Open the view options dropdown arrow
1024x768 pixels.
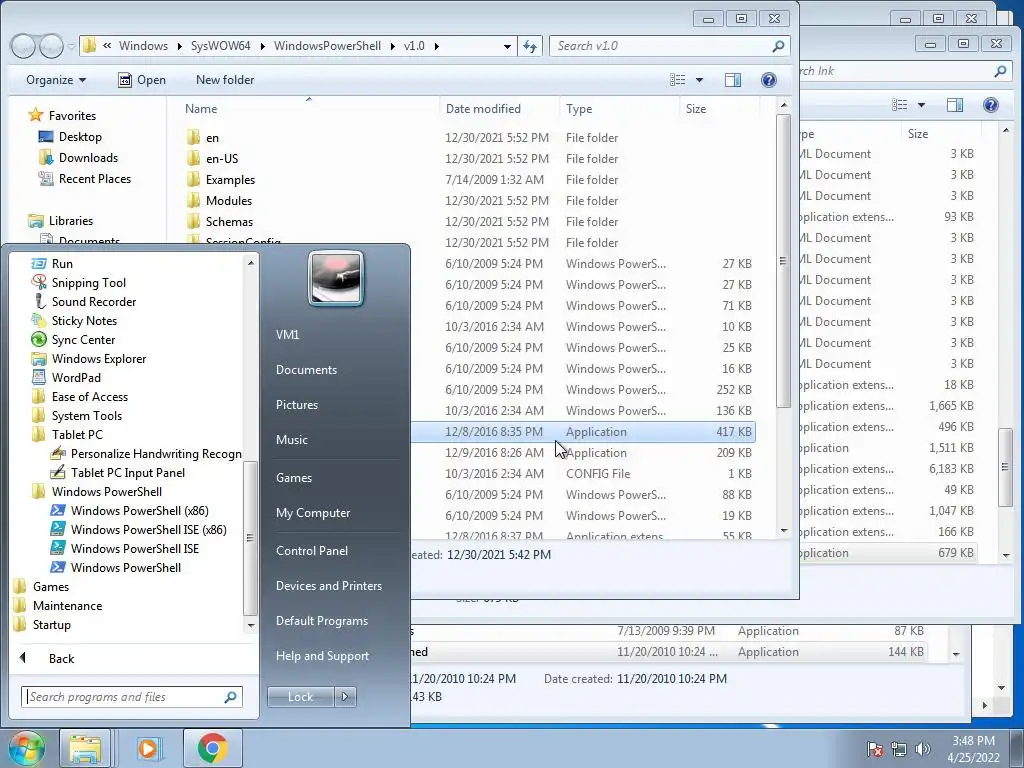(699, 80)
